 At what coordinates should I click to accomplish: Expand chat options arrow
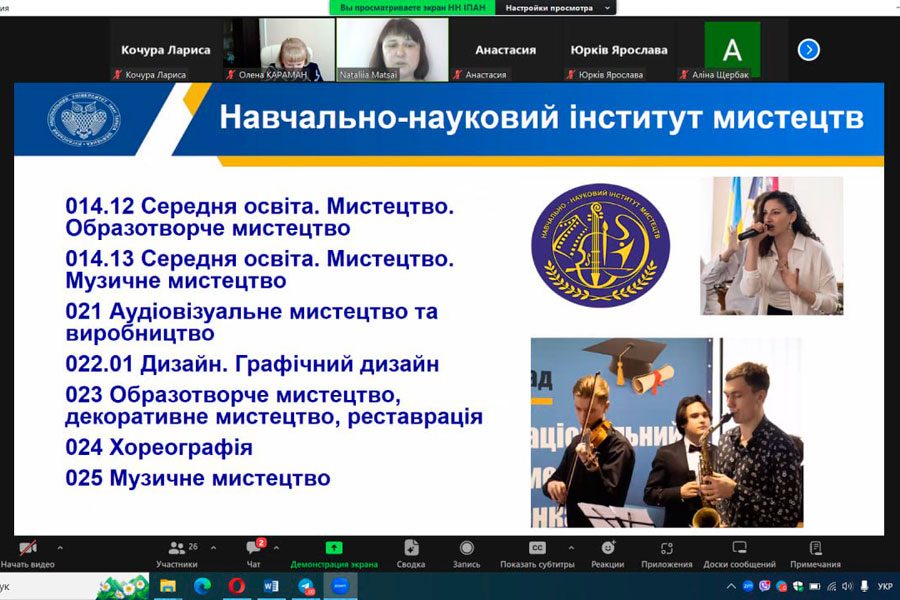click(277, 548)
